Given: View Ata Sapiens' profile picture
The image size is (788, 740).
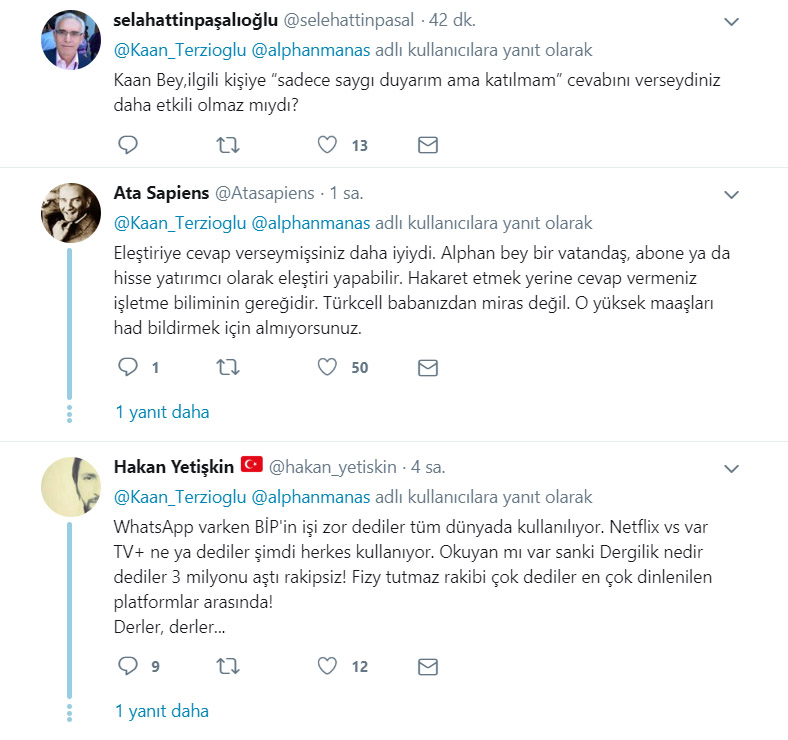Looking at the screenshot, I should pyautogui.click(x=69, y=214).
